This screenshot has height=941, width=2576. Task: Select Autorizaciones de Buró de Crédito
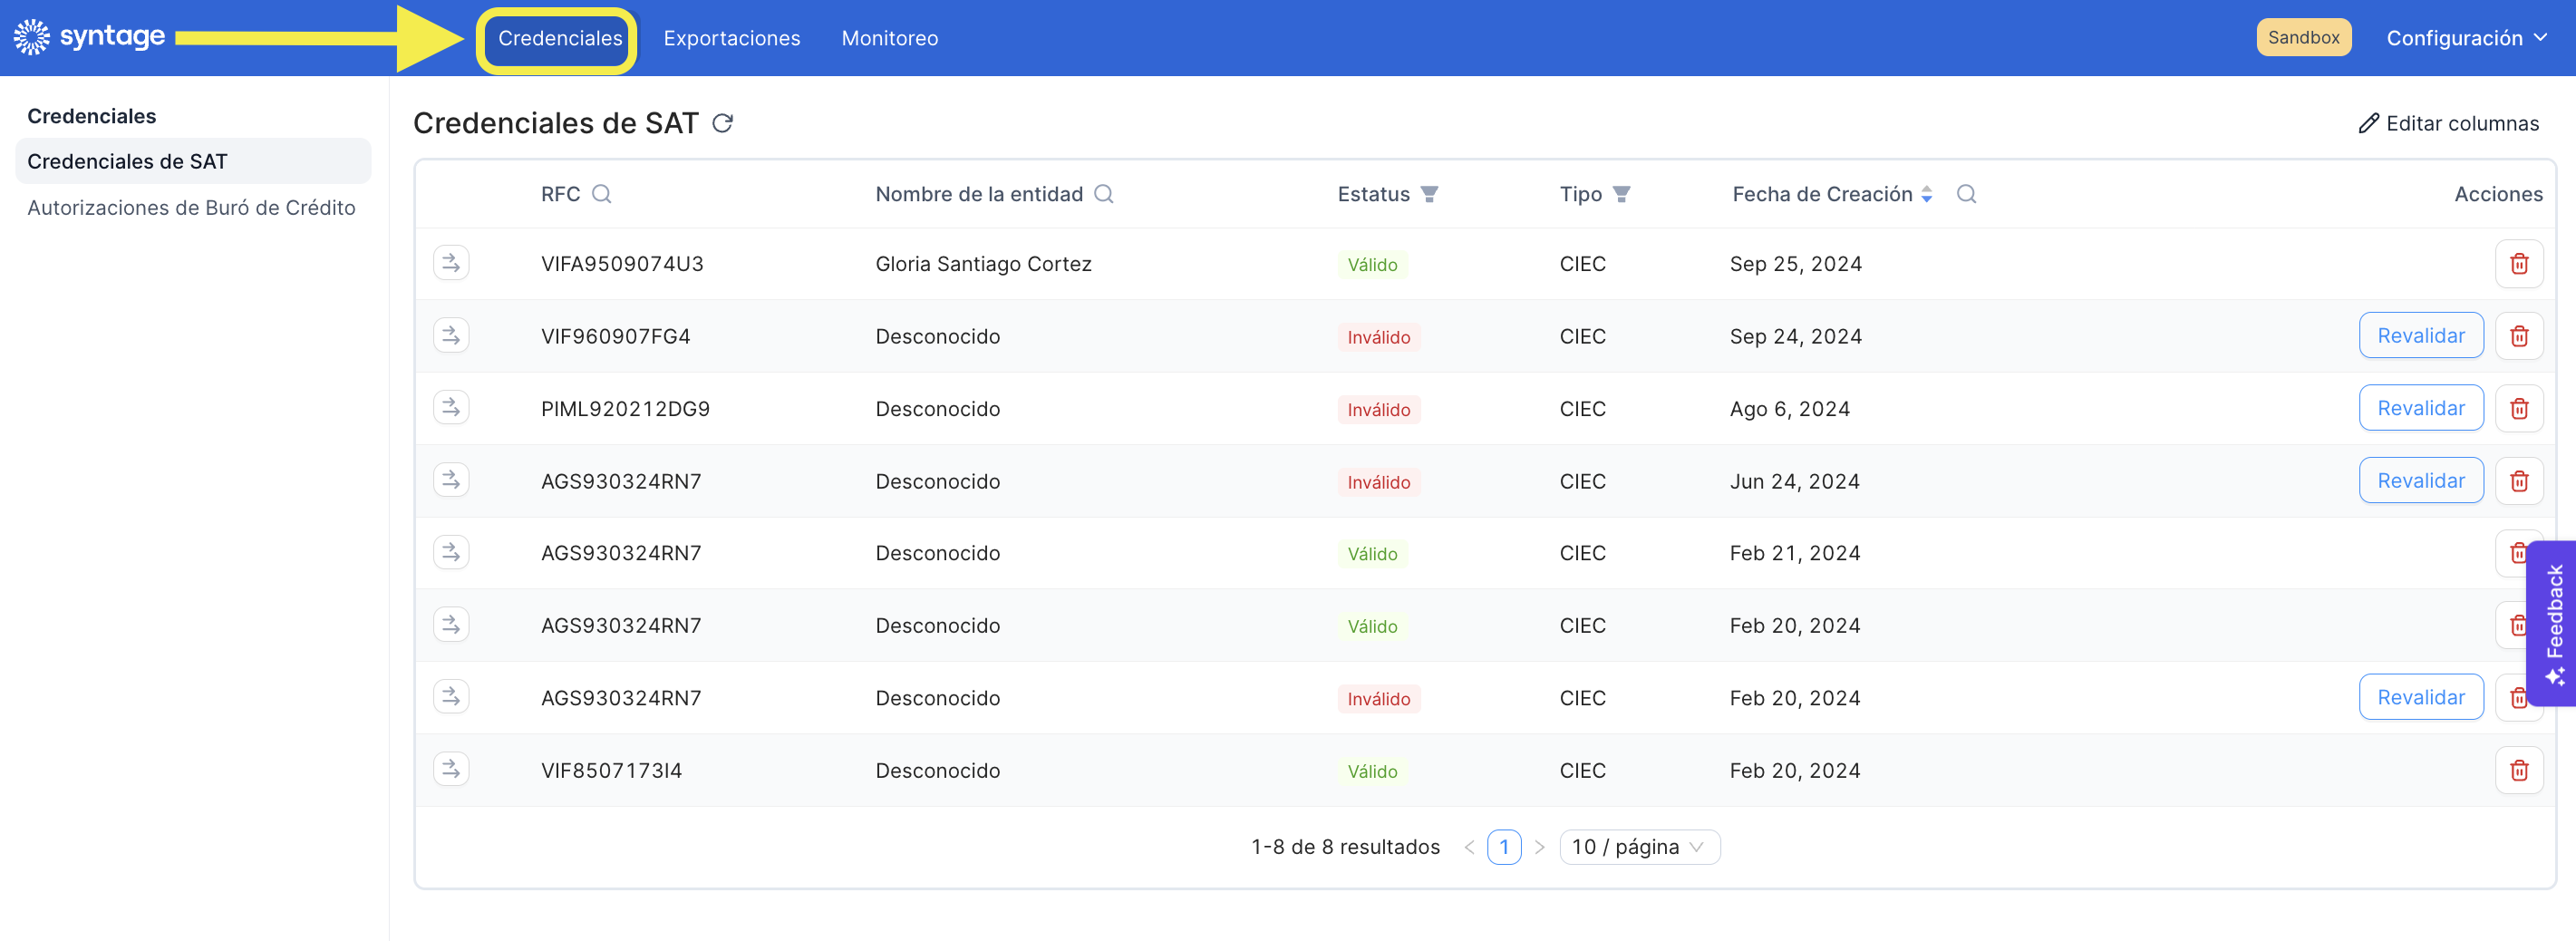pos(191,207)
